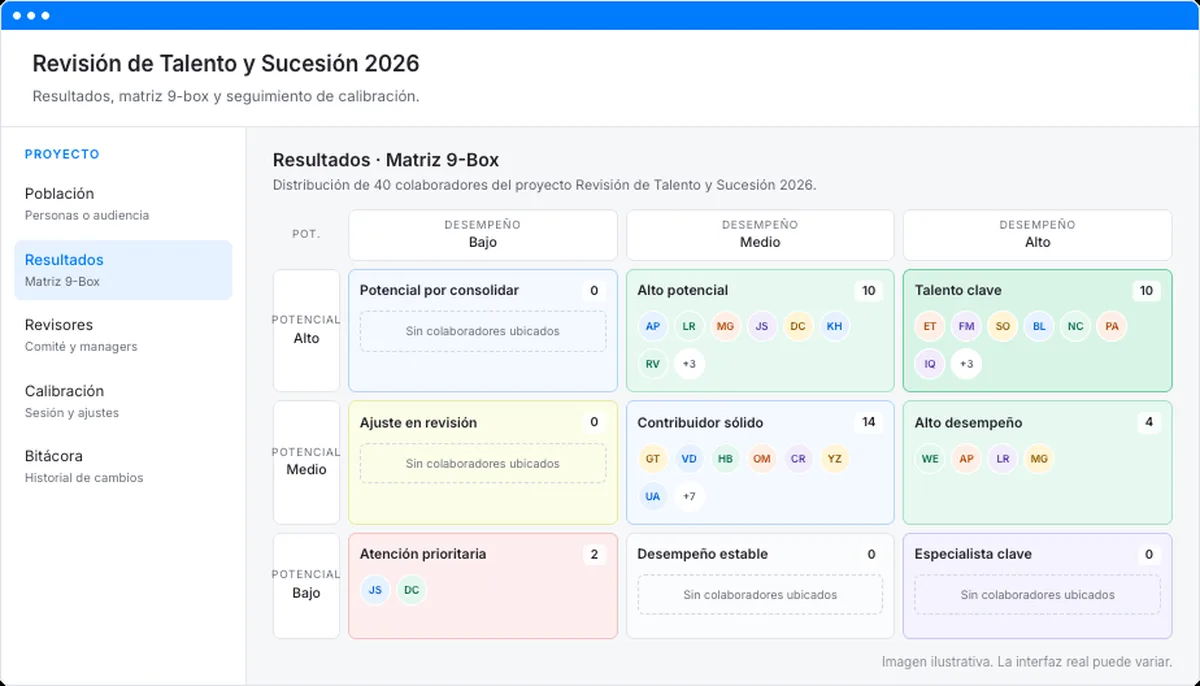Click the UA avatar in Contribuidor sólido
The width and height of the screenshot is (1200, 686).
[x=653, y=496]
